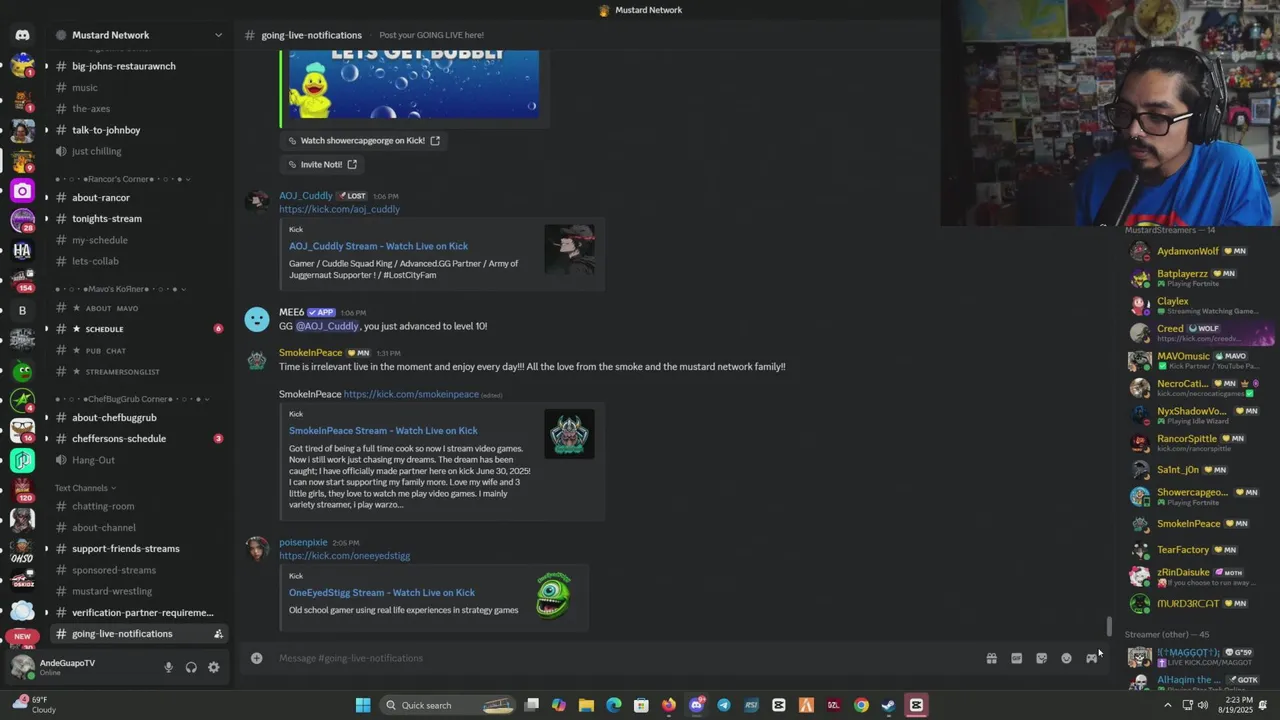The width and height of the screenshot is (1280, 720).
Task: Open the big-johns-restaurawnch channel
Action: click(140, 66)
